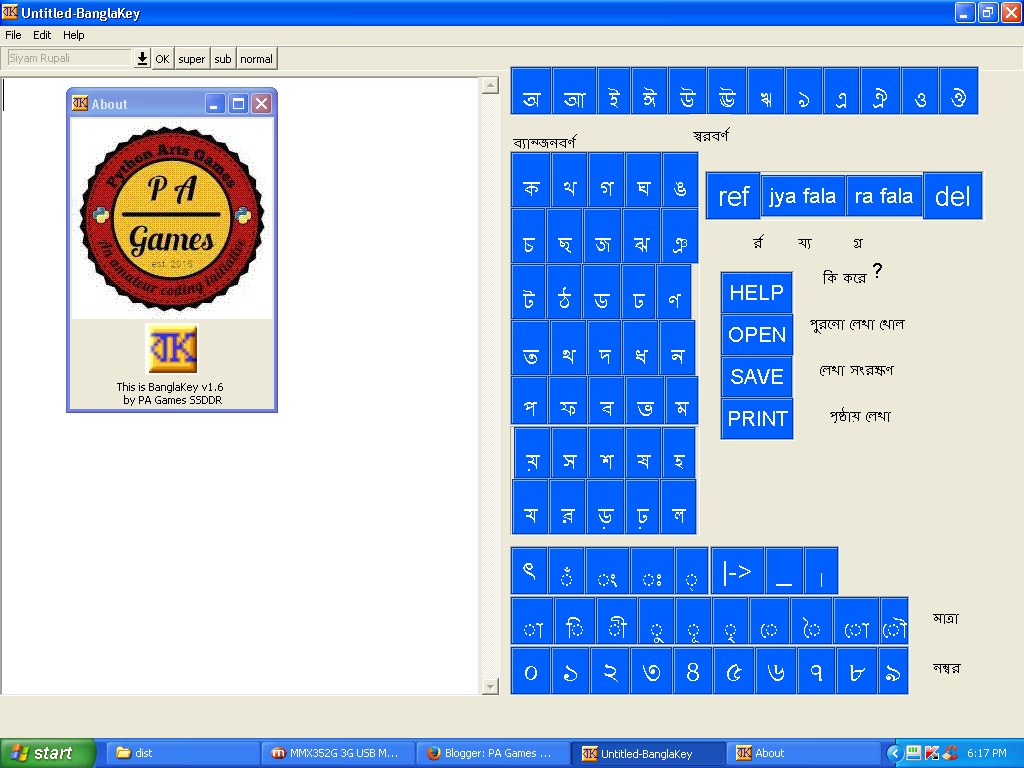Insert the anusvara ং key
Viewport: 1024px width, 768px height.
[607, 570]
